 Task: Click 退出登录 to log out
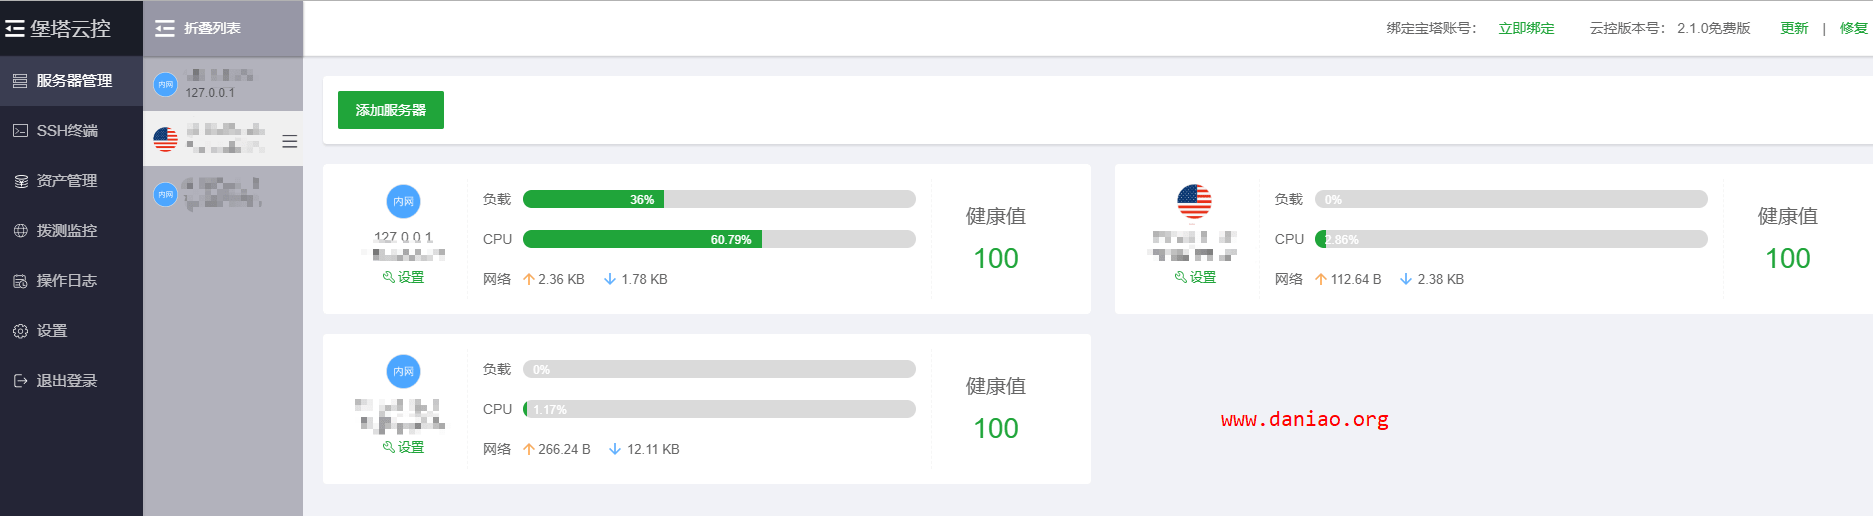71,381
